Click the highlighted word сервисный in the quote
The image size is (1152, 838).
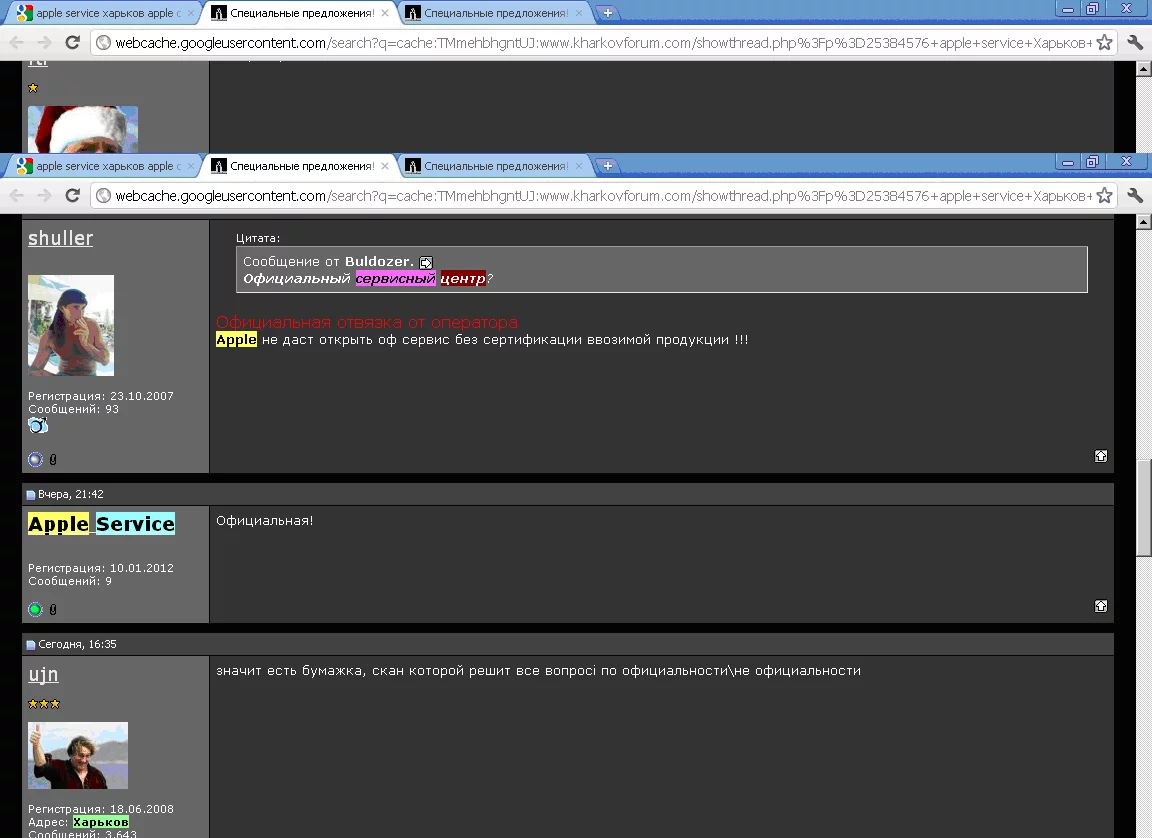(x=395, y=278)
